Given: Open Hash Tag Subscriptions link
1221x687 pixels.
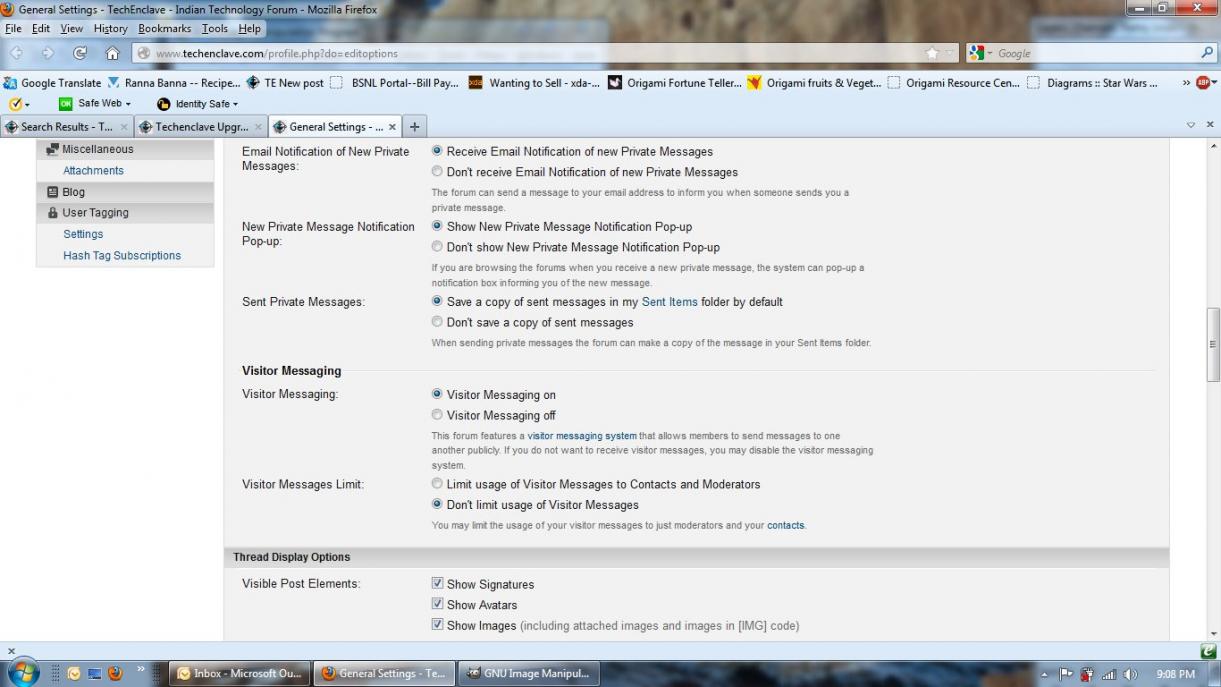Looking at the screenshot, I should coord(122,256).
